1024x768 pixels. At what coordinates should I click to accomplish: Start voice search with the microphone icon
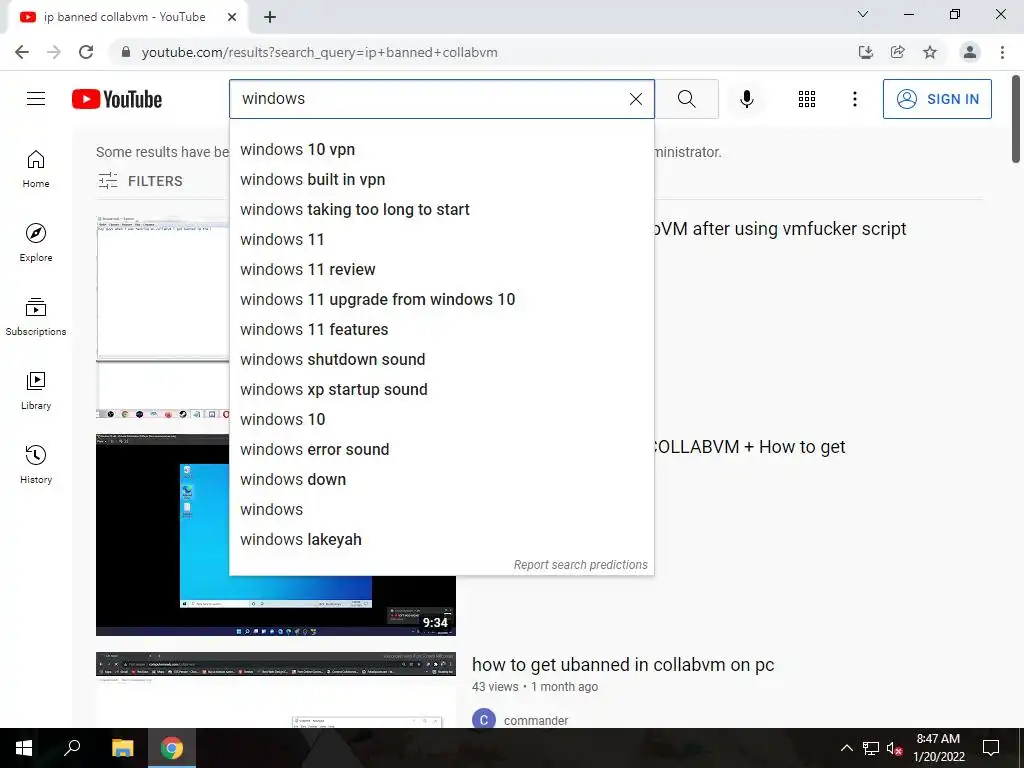[x=746, y=99]
